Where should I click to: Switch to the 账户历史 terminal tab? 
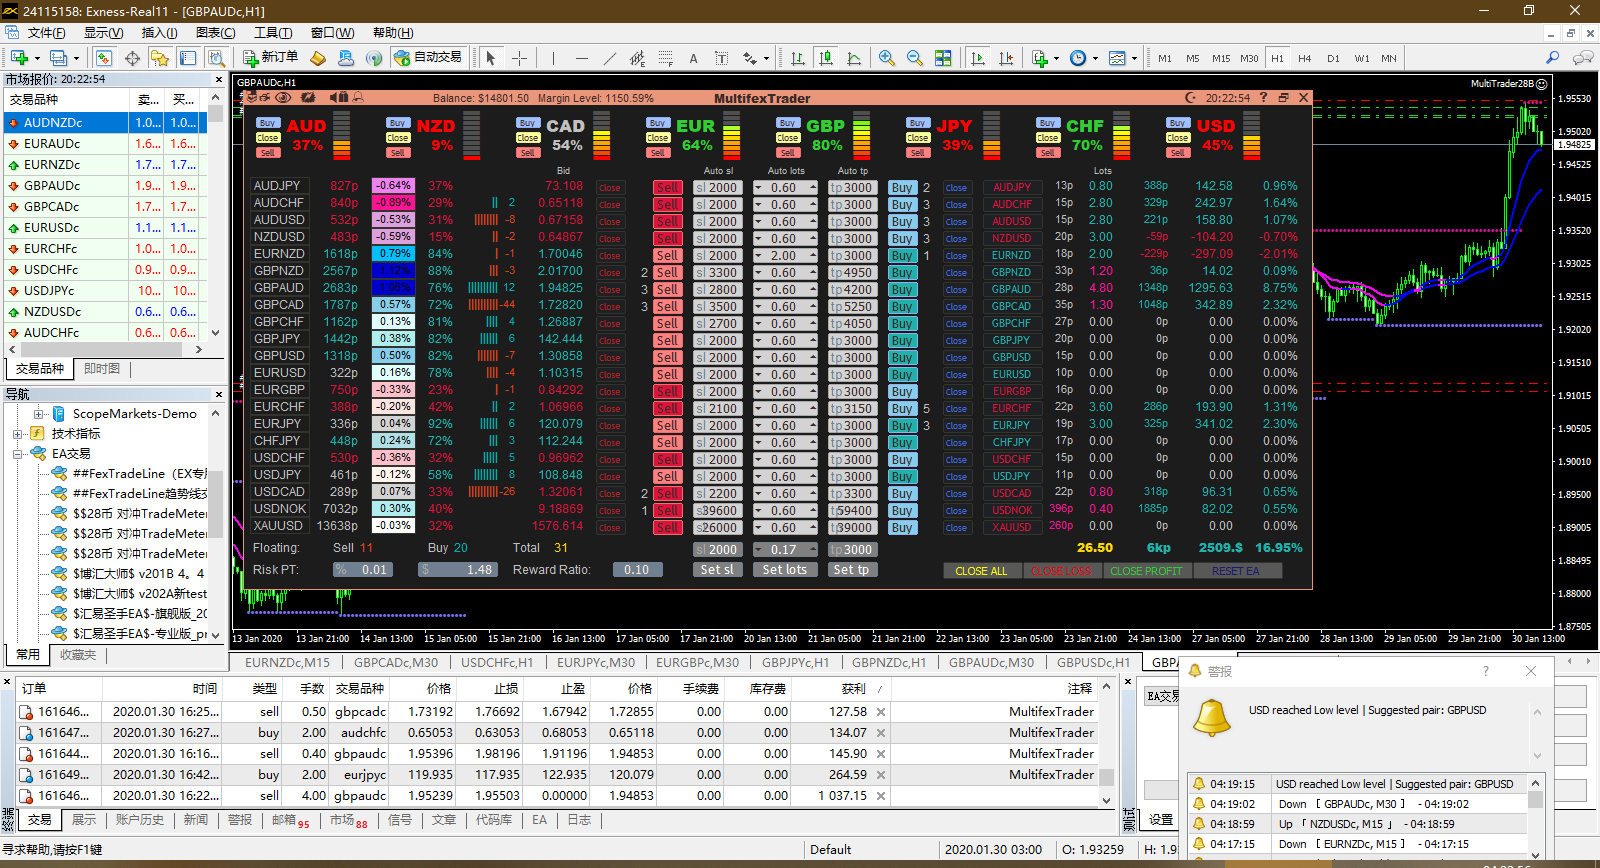(139, 820)
